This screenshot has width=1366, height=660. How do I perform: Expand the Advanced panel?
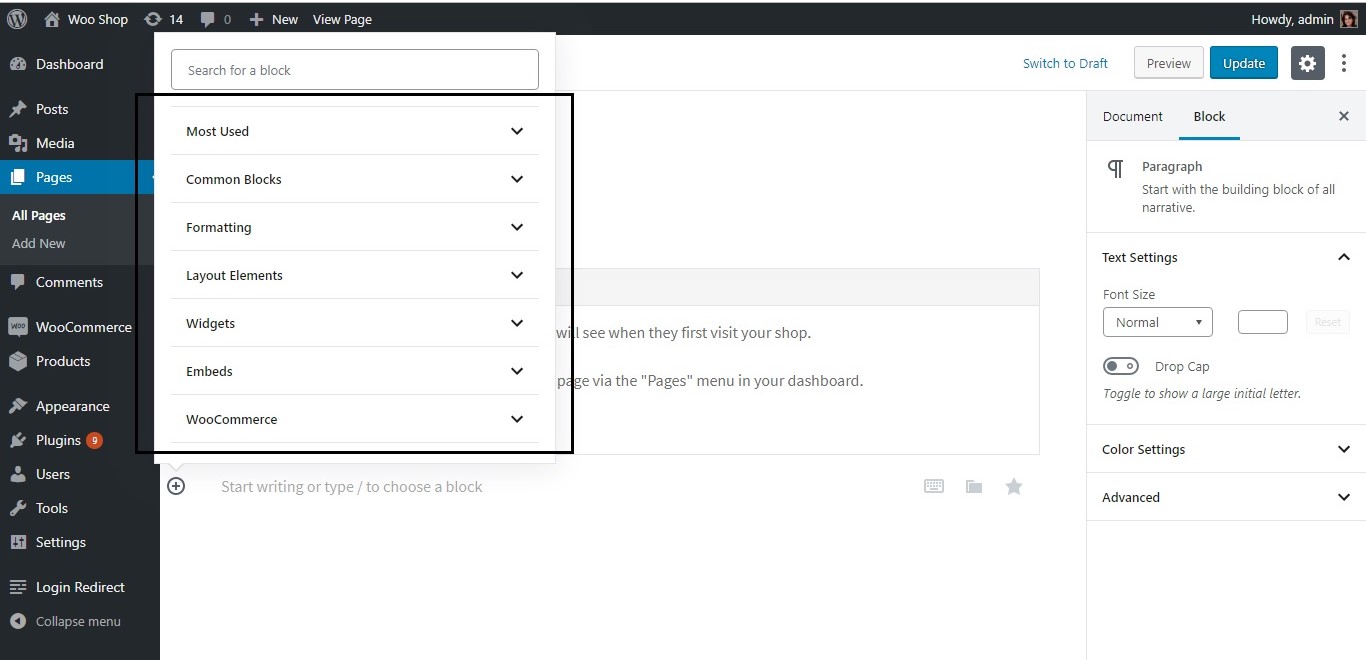[1226, 497]
